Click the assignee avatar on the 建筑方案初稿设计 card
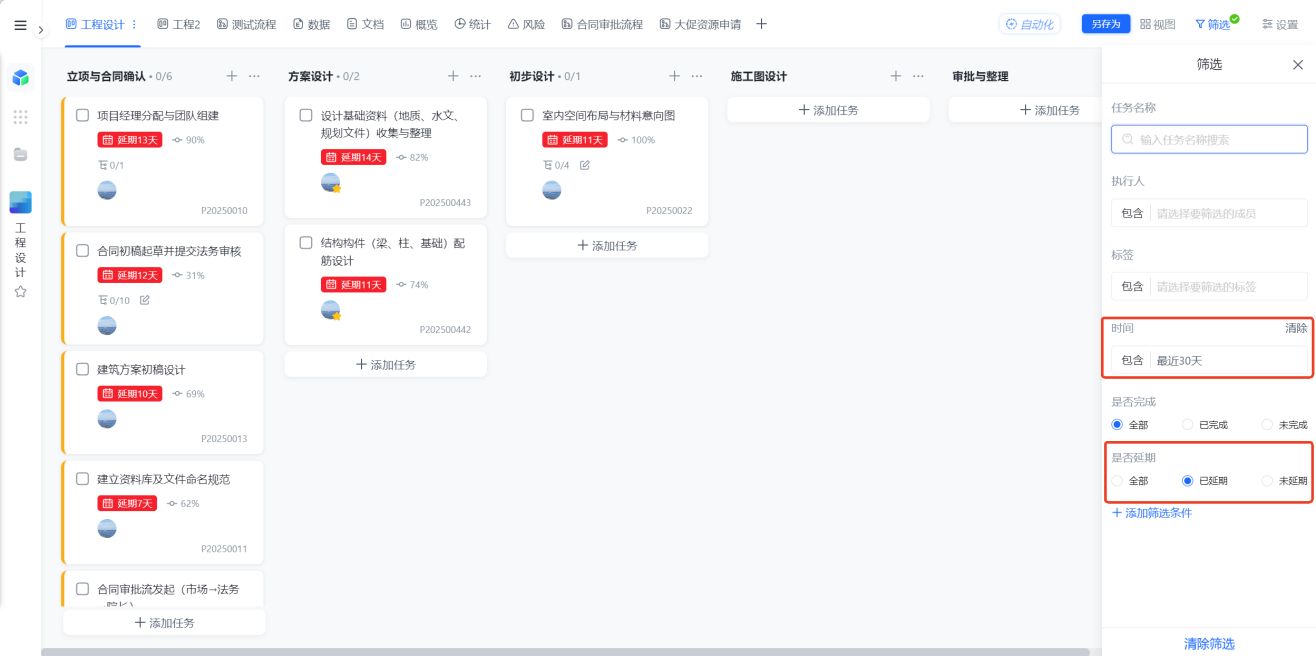The width and height of the screenshot is (1316, 656). pos(107,419)
